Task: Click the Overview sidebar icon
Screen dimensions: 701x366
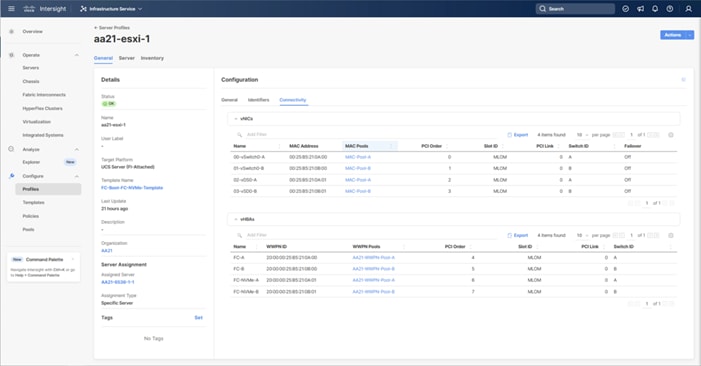Action: click(12, 32)
